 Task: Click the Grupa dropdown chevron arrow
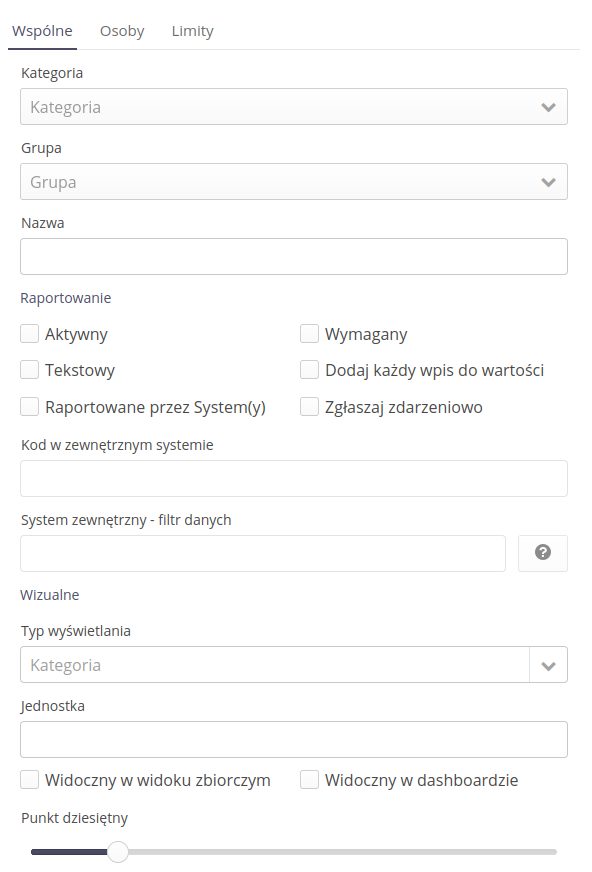548,182
